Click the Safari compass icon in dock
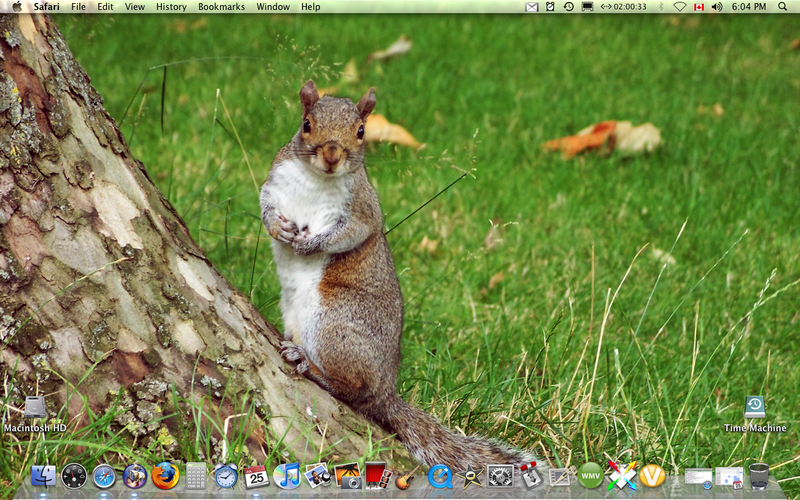The image size is (800, 500). [x=105, y=477]
